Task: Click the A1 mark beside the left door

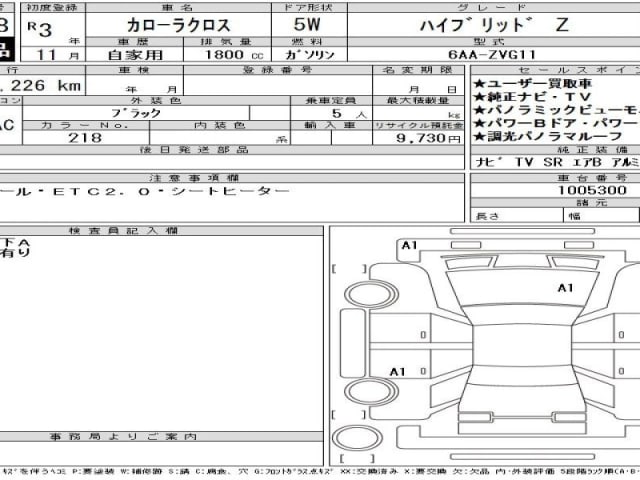Action: coord(397,372)
